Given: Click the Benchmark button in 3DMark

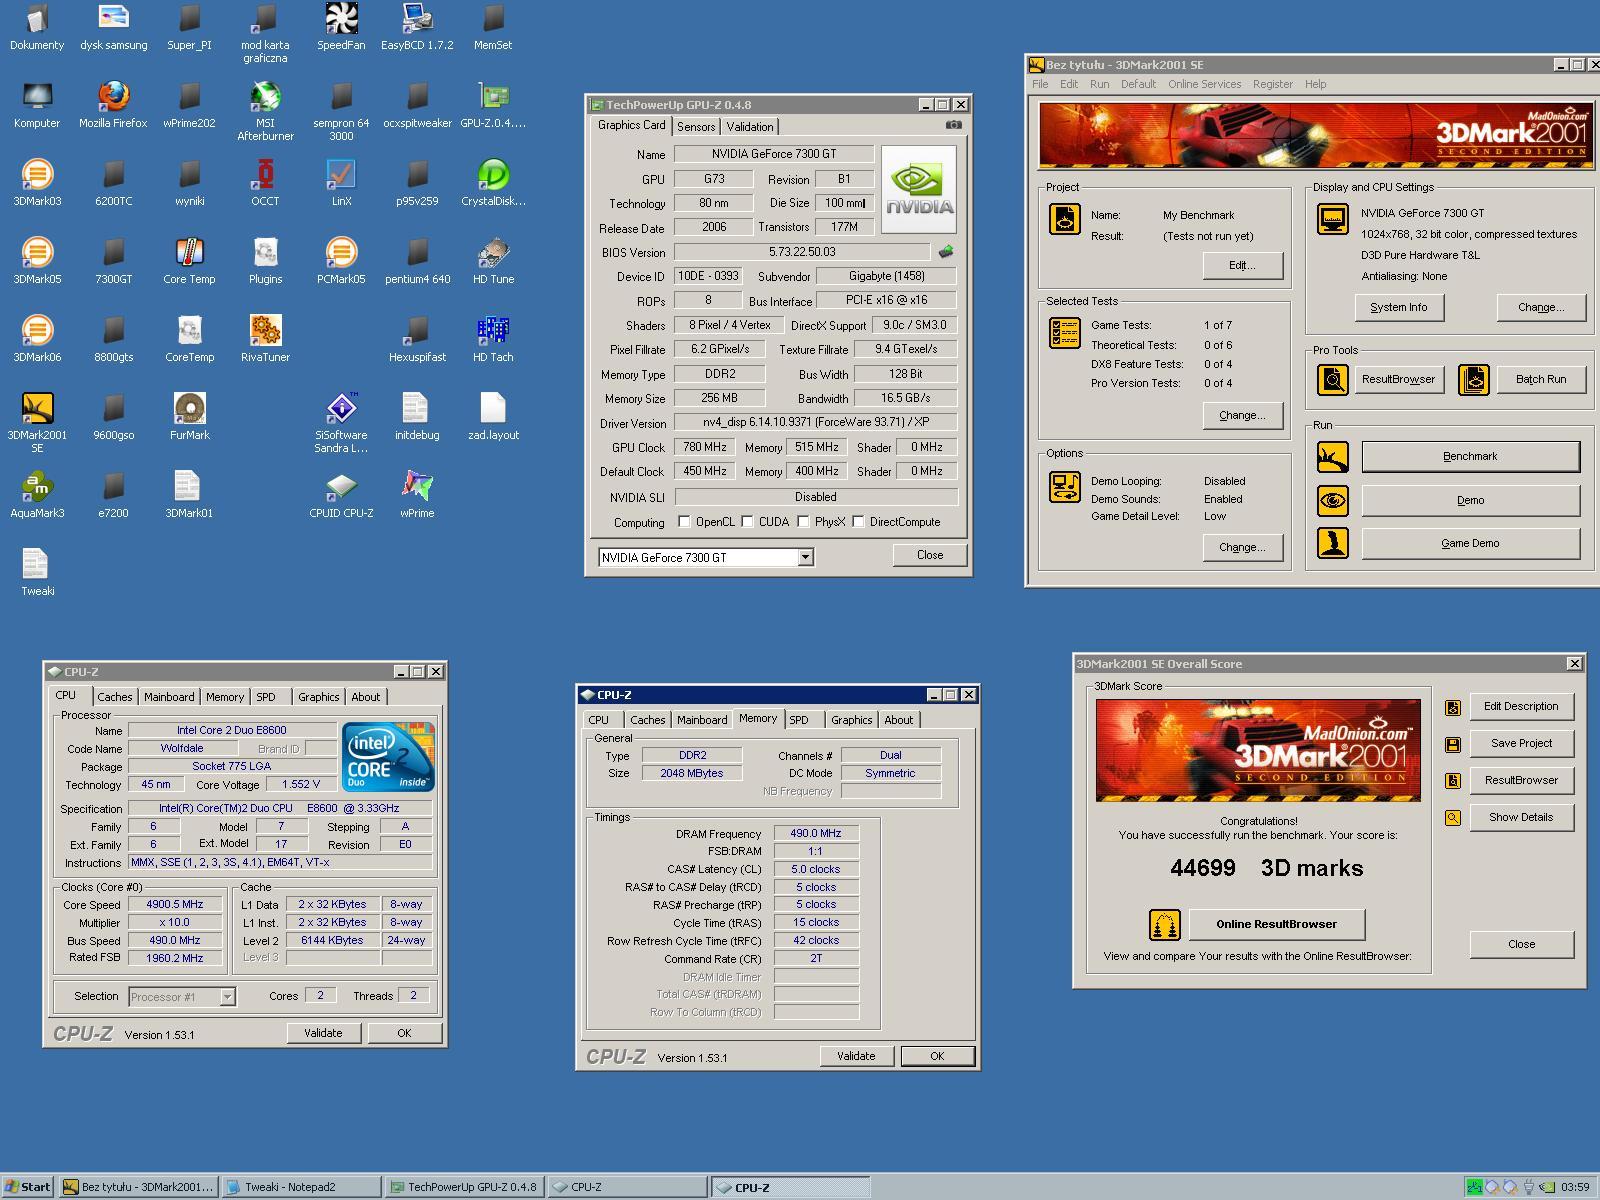Looking at the screenshot, I should (1470, 456).
